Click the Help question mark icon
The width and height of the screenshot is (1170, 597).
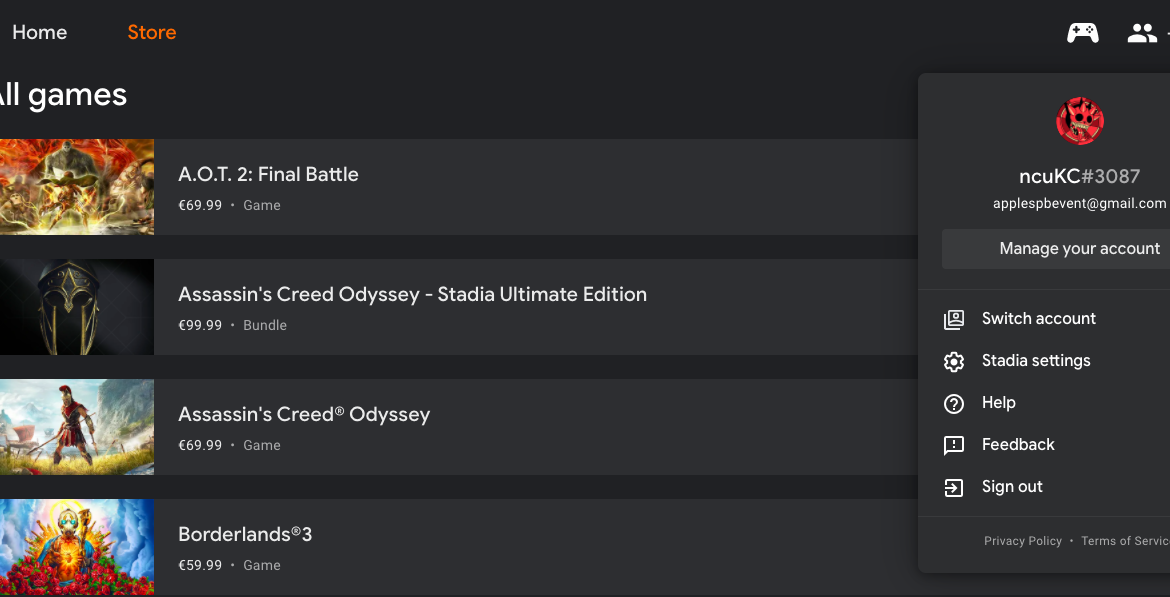click(x=954, y=404)
